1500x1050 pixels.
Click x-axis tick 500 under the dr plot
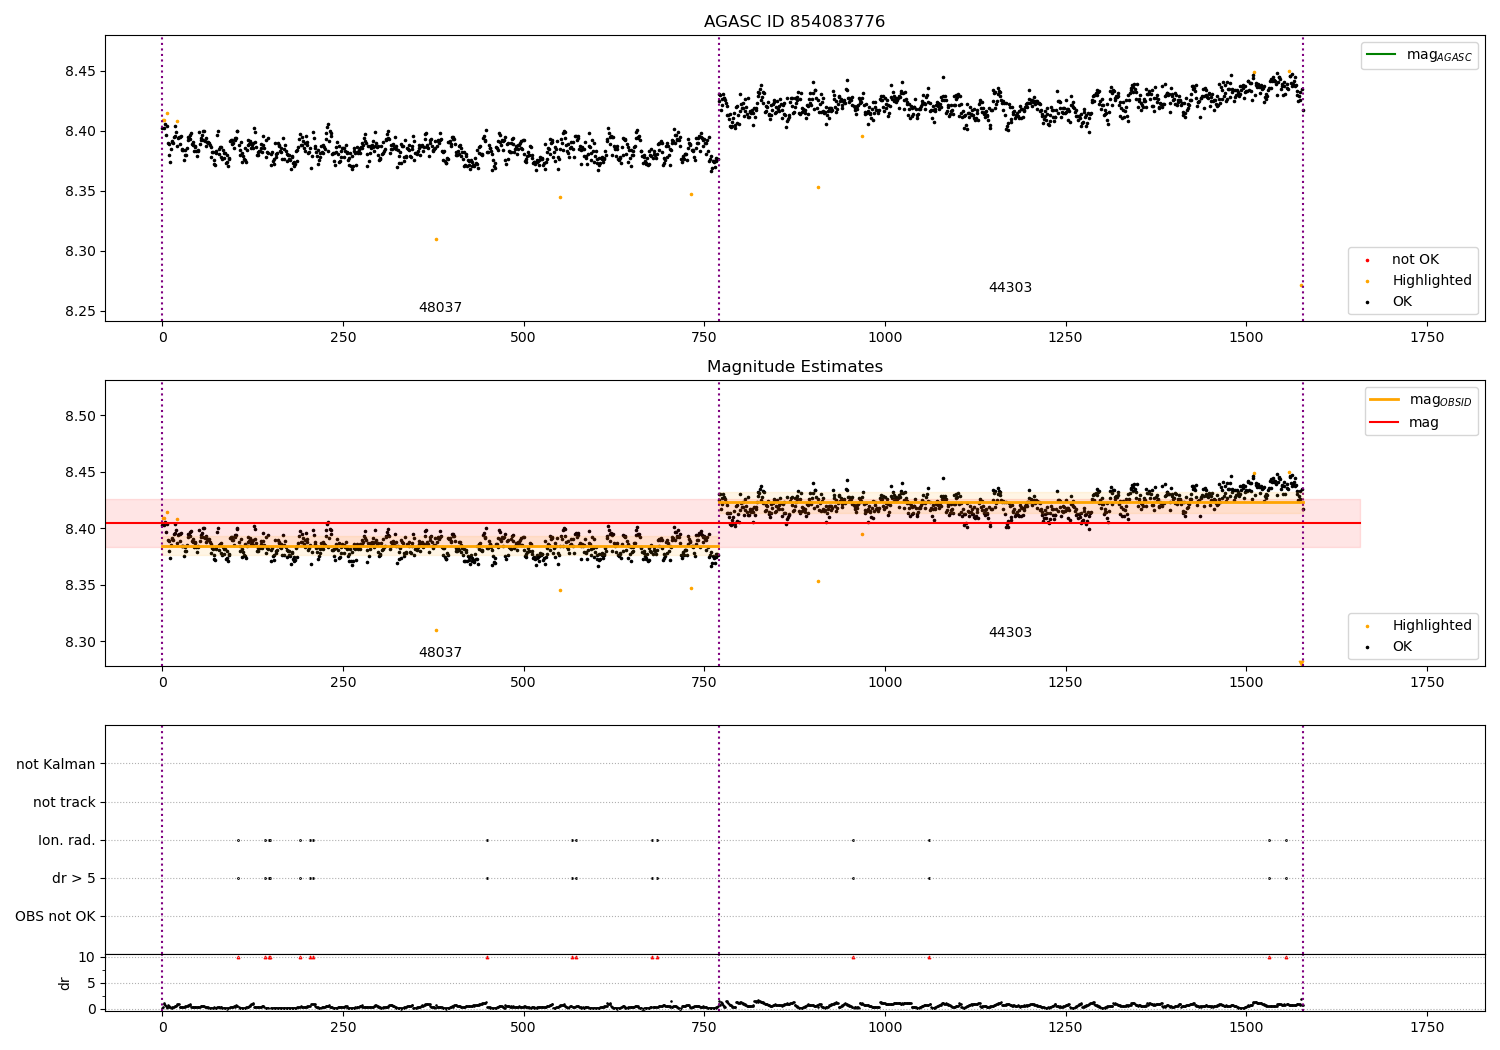point(523,1028)
